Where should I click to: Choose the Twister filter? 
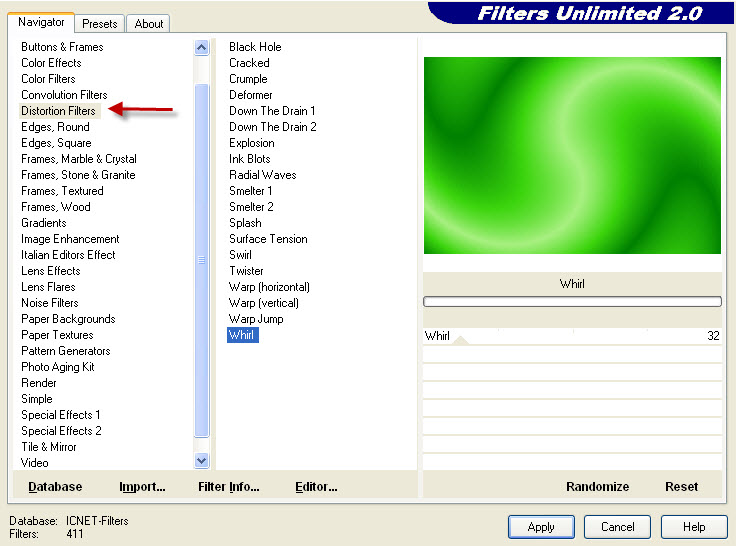[x=246, y=271]
